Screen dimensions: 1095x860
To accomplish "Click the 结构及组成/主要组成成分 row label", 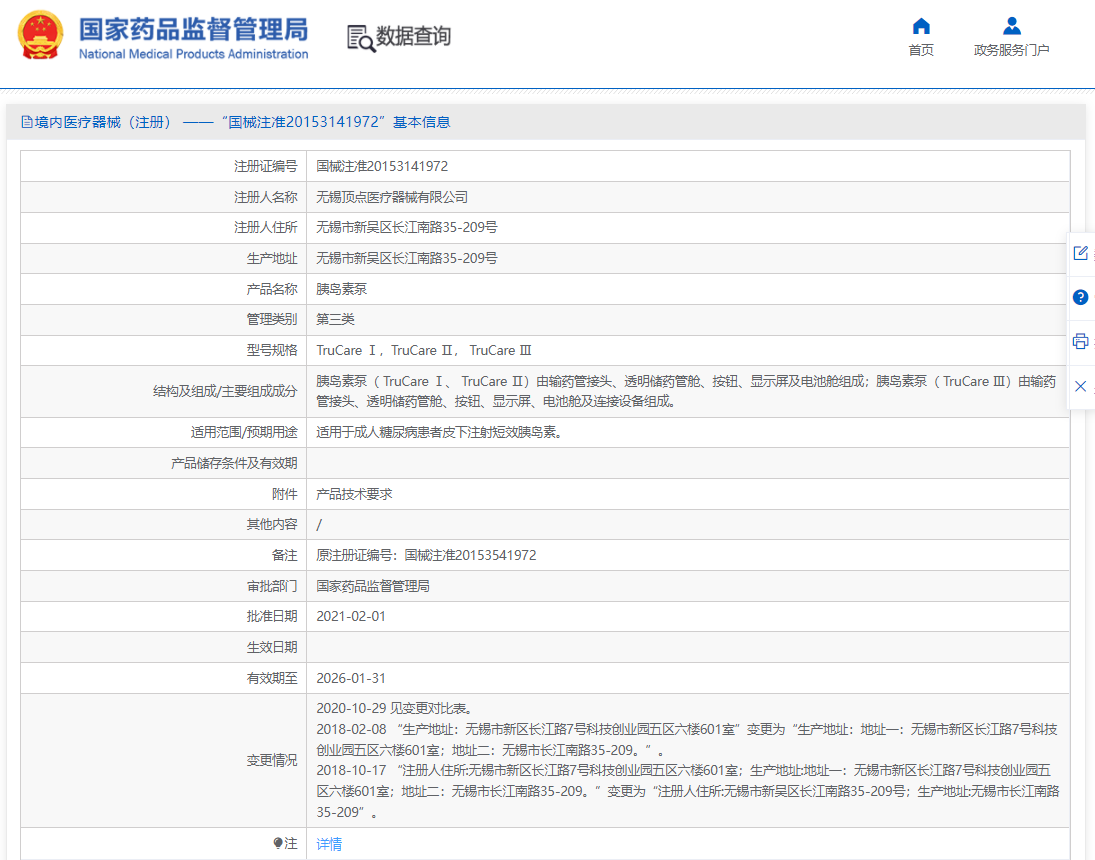I will pos(225,391).
